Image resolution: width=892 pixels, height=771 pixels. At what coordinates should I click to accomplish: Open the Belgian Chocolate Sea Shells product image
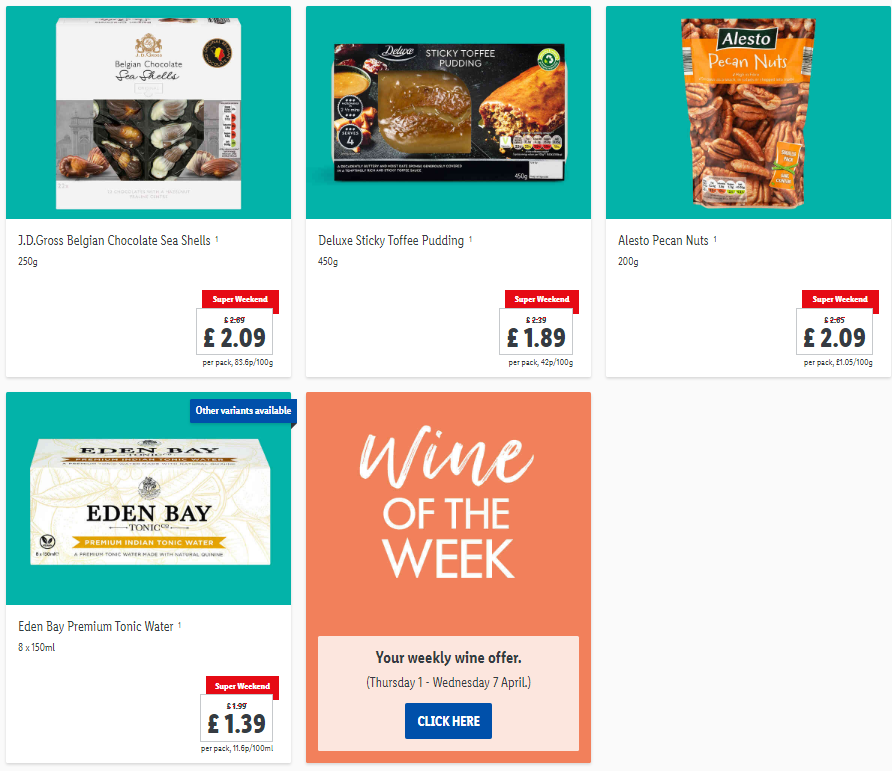pos(148,113)
